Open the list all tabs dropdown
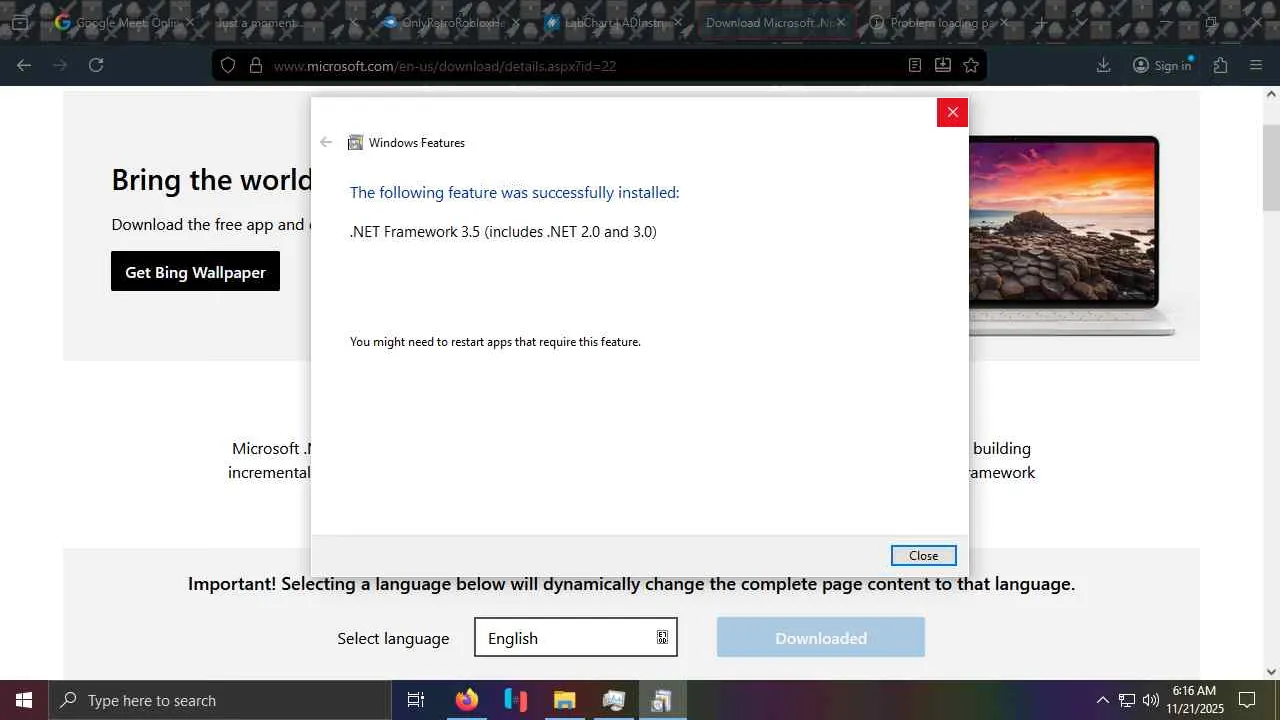The height and width of the screenshot is (720, 1280). (1081, 22)
